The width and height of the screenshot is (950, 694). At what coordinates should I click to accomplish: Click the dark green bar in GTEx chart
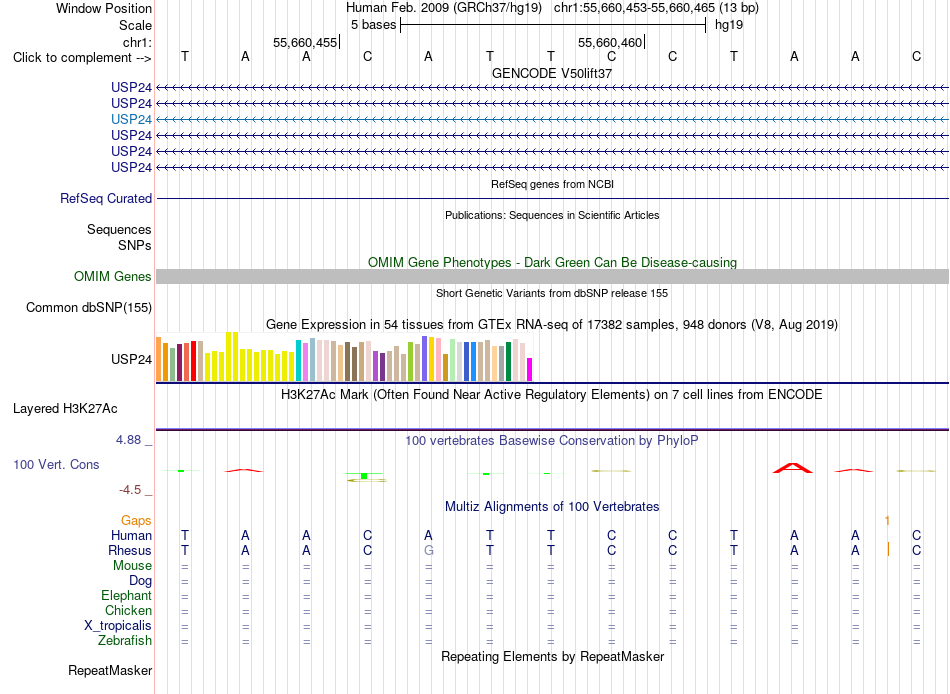point(508,362)
